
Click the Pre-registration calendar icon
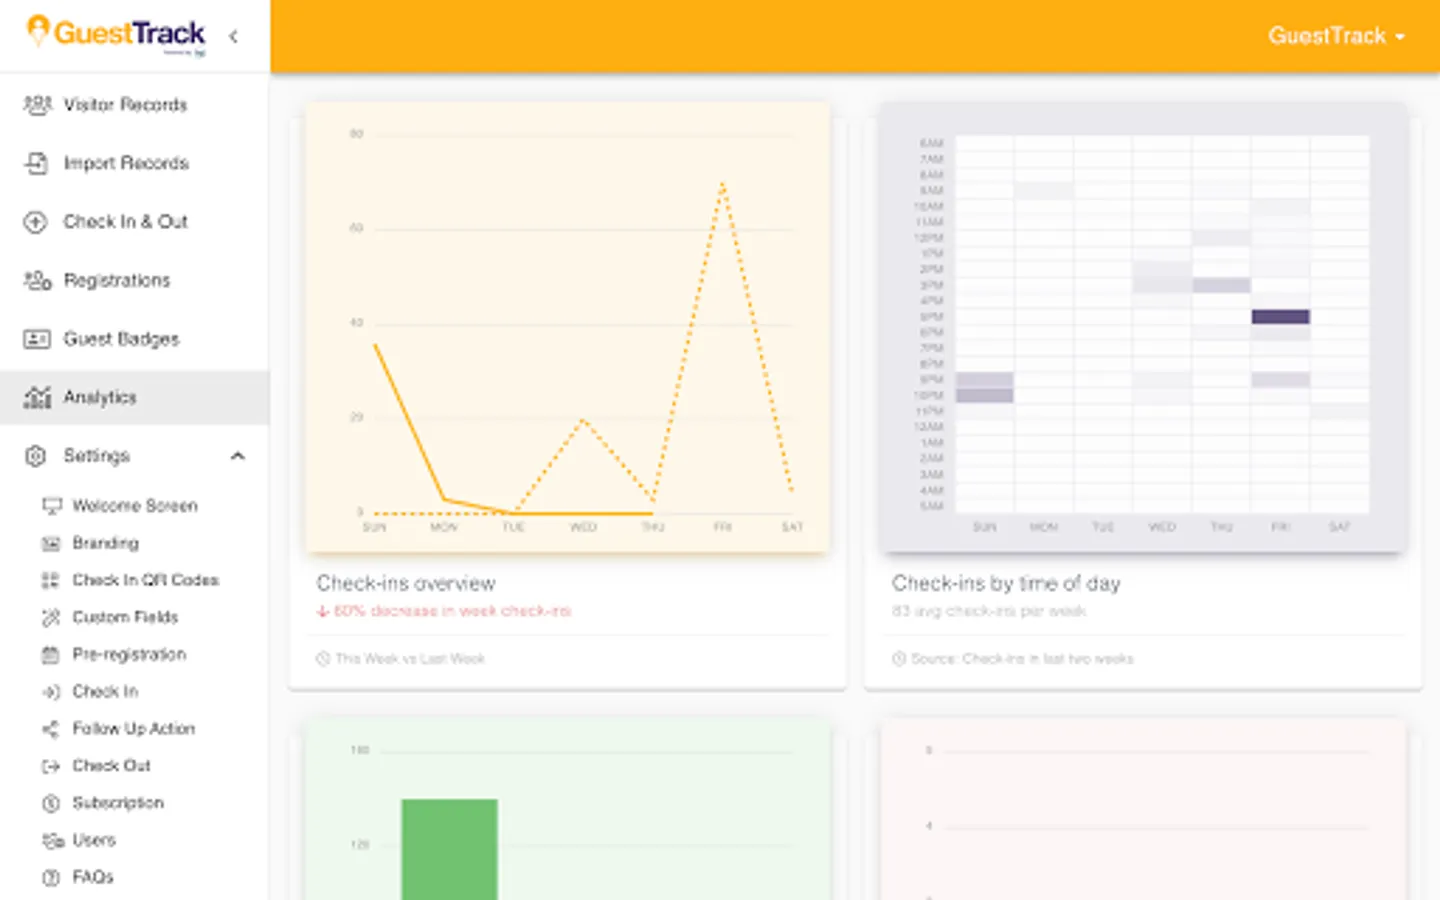[51, 654]
